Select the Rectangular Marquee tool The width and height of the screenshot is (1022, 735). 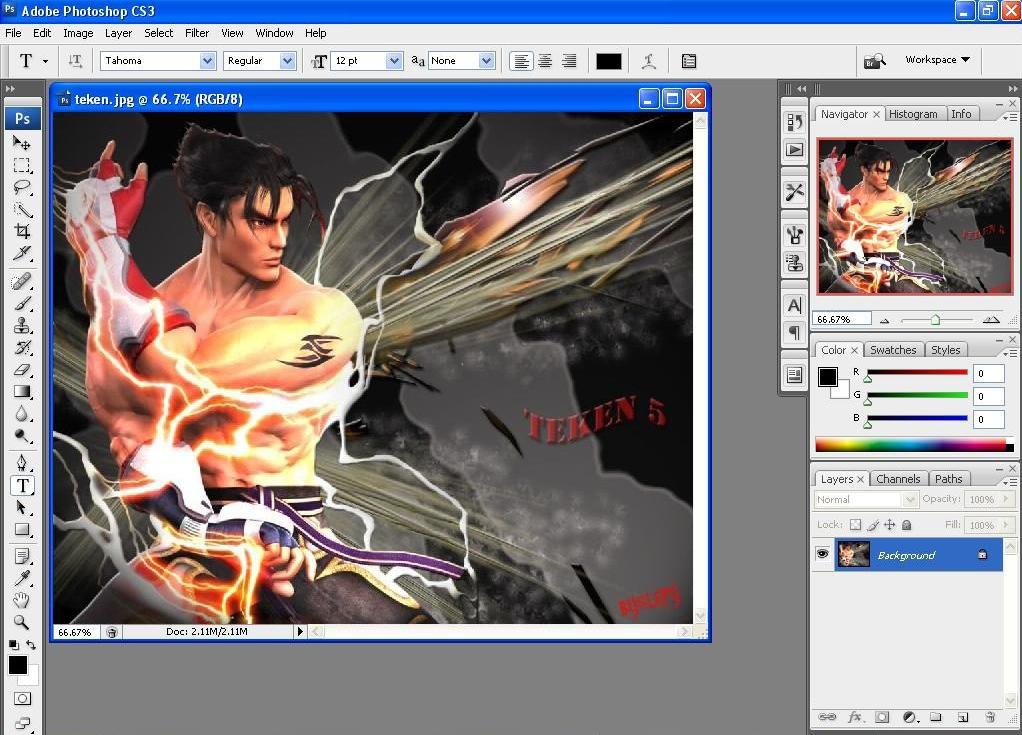click(22, 166)
